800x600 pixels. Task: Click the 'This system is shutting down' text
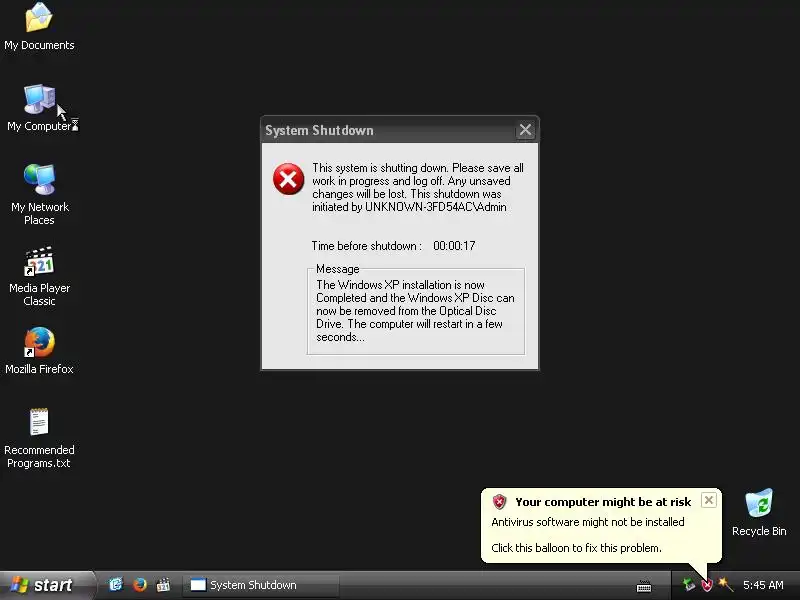(417, 187)
